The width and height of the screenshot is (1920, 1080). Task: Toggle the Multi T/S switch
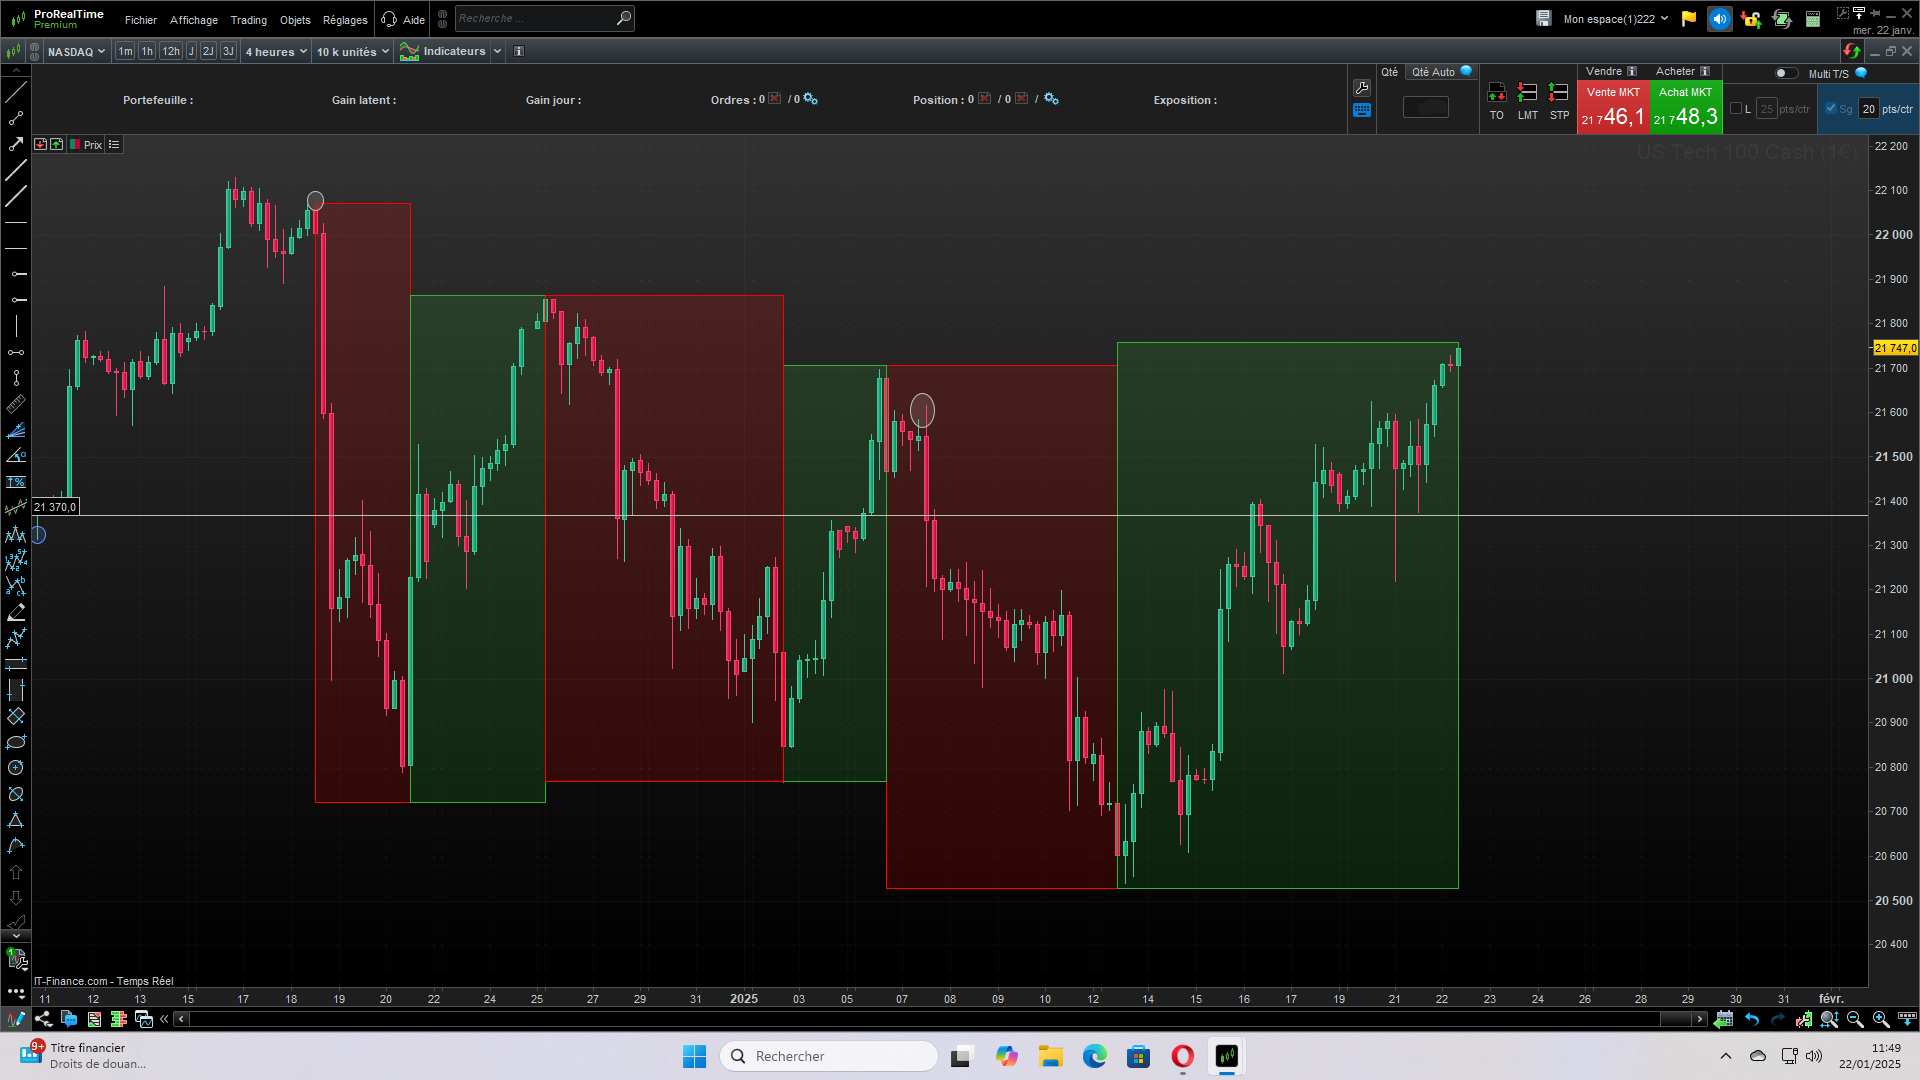coord(1785,73)
